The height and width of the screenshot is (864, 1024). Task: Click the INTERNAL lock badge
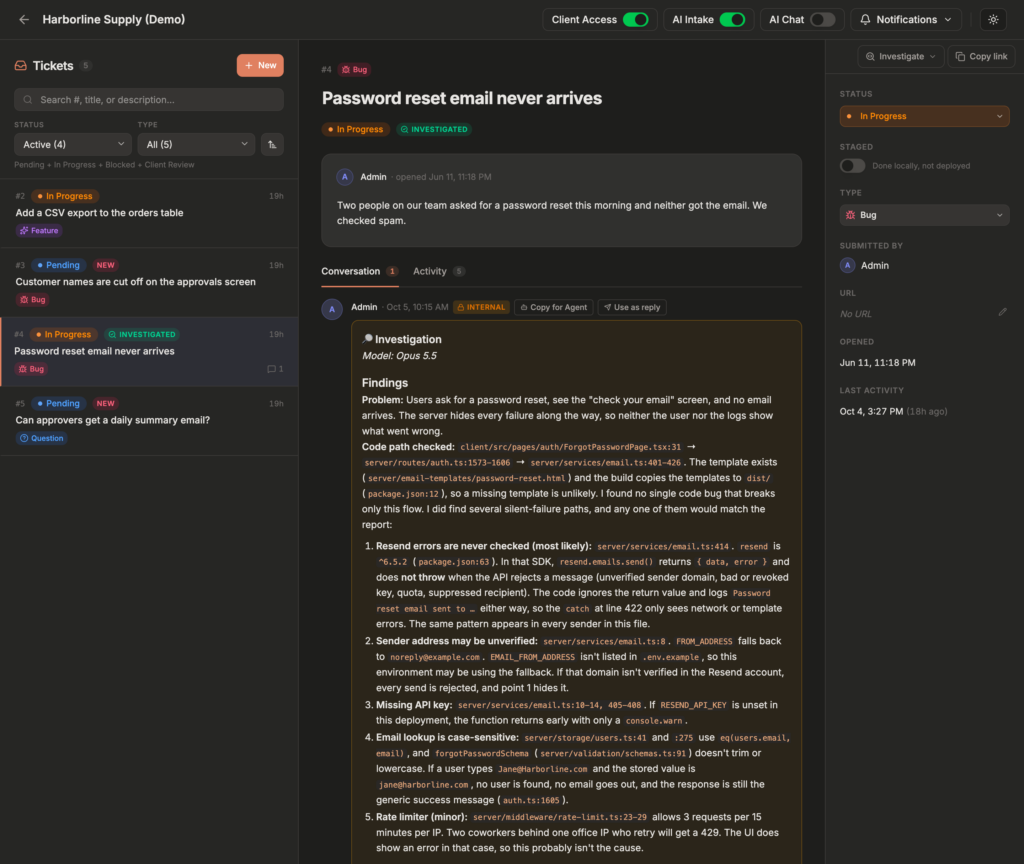[481, 307]
